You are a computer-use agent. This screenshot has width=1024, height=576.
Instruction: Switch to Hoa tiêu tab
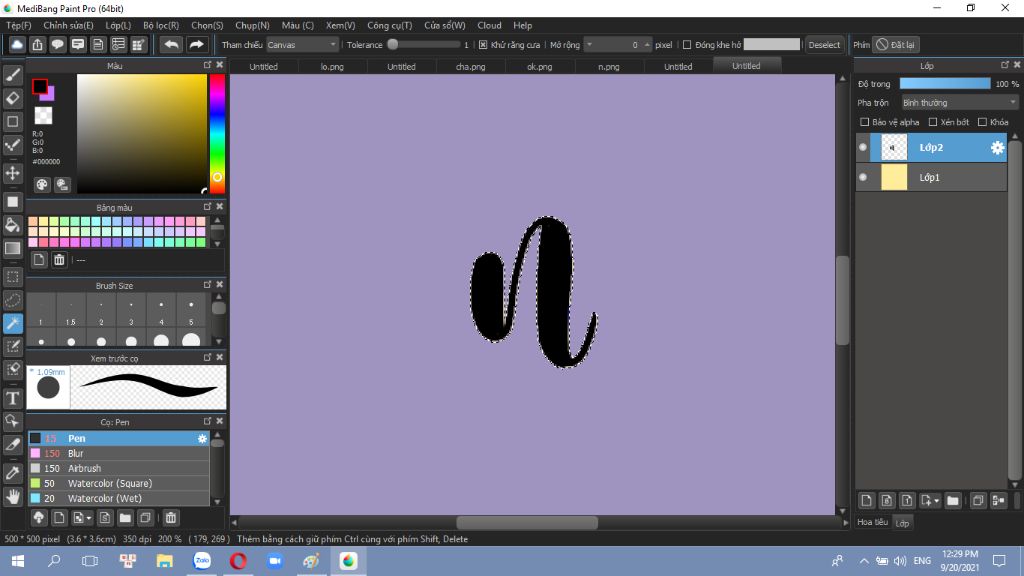(872, 522)
